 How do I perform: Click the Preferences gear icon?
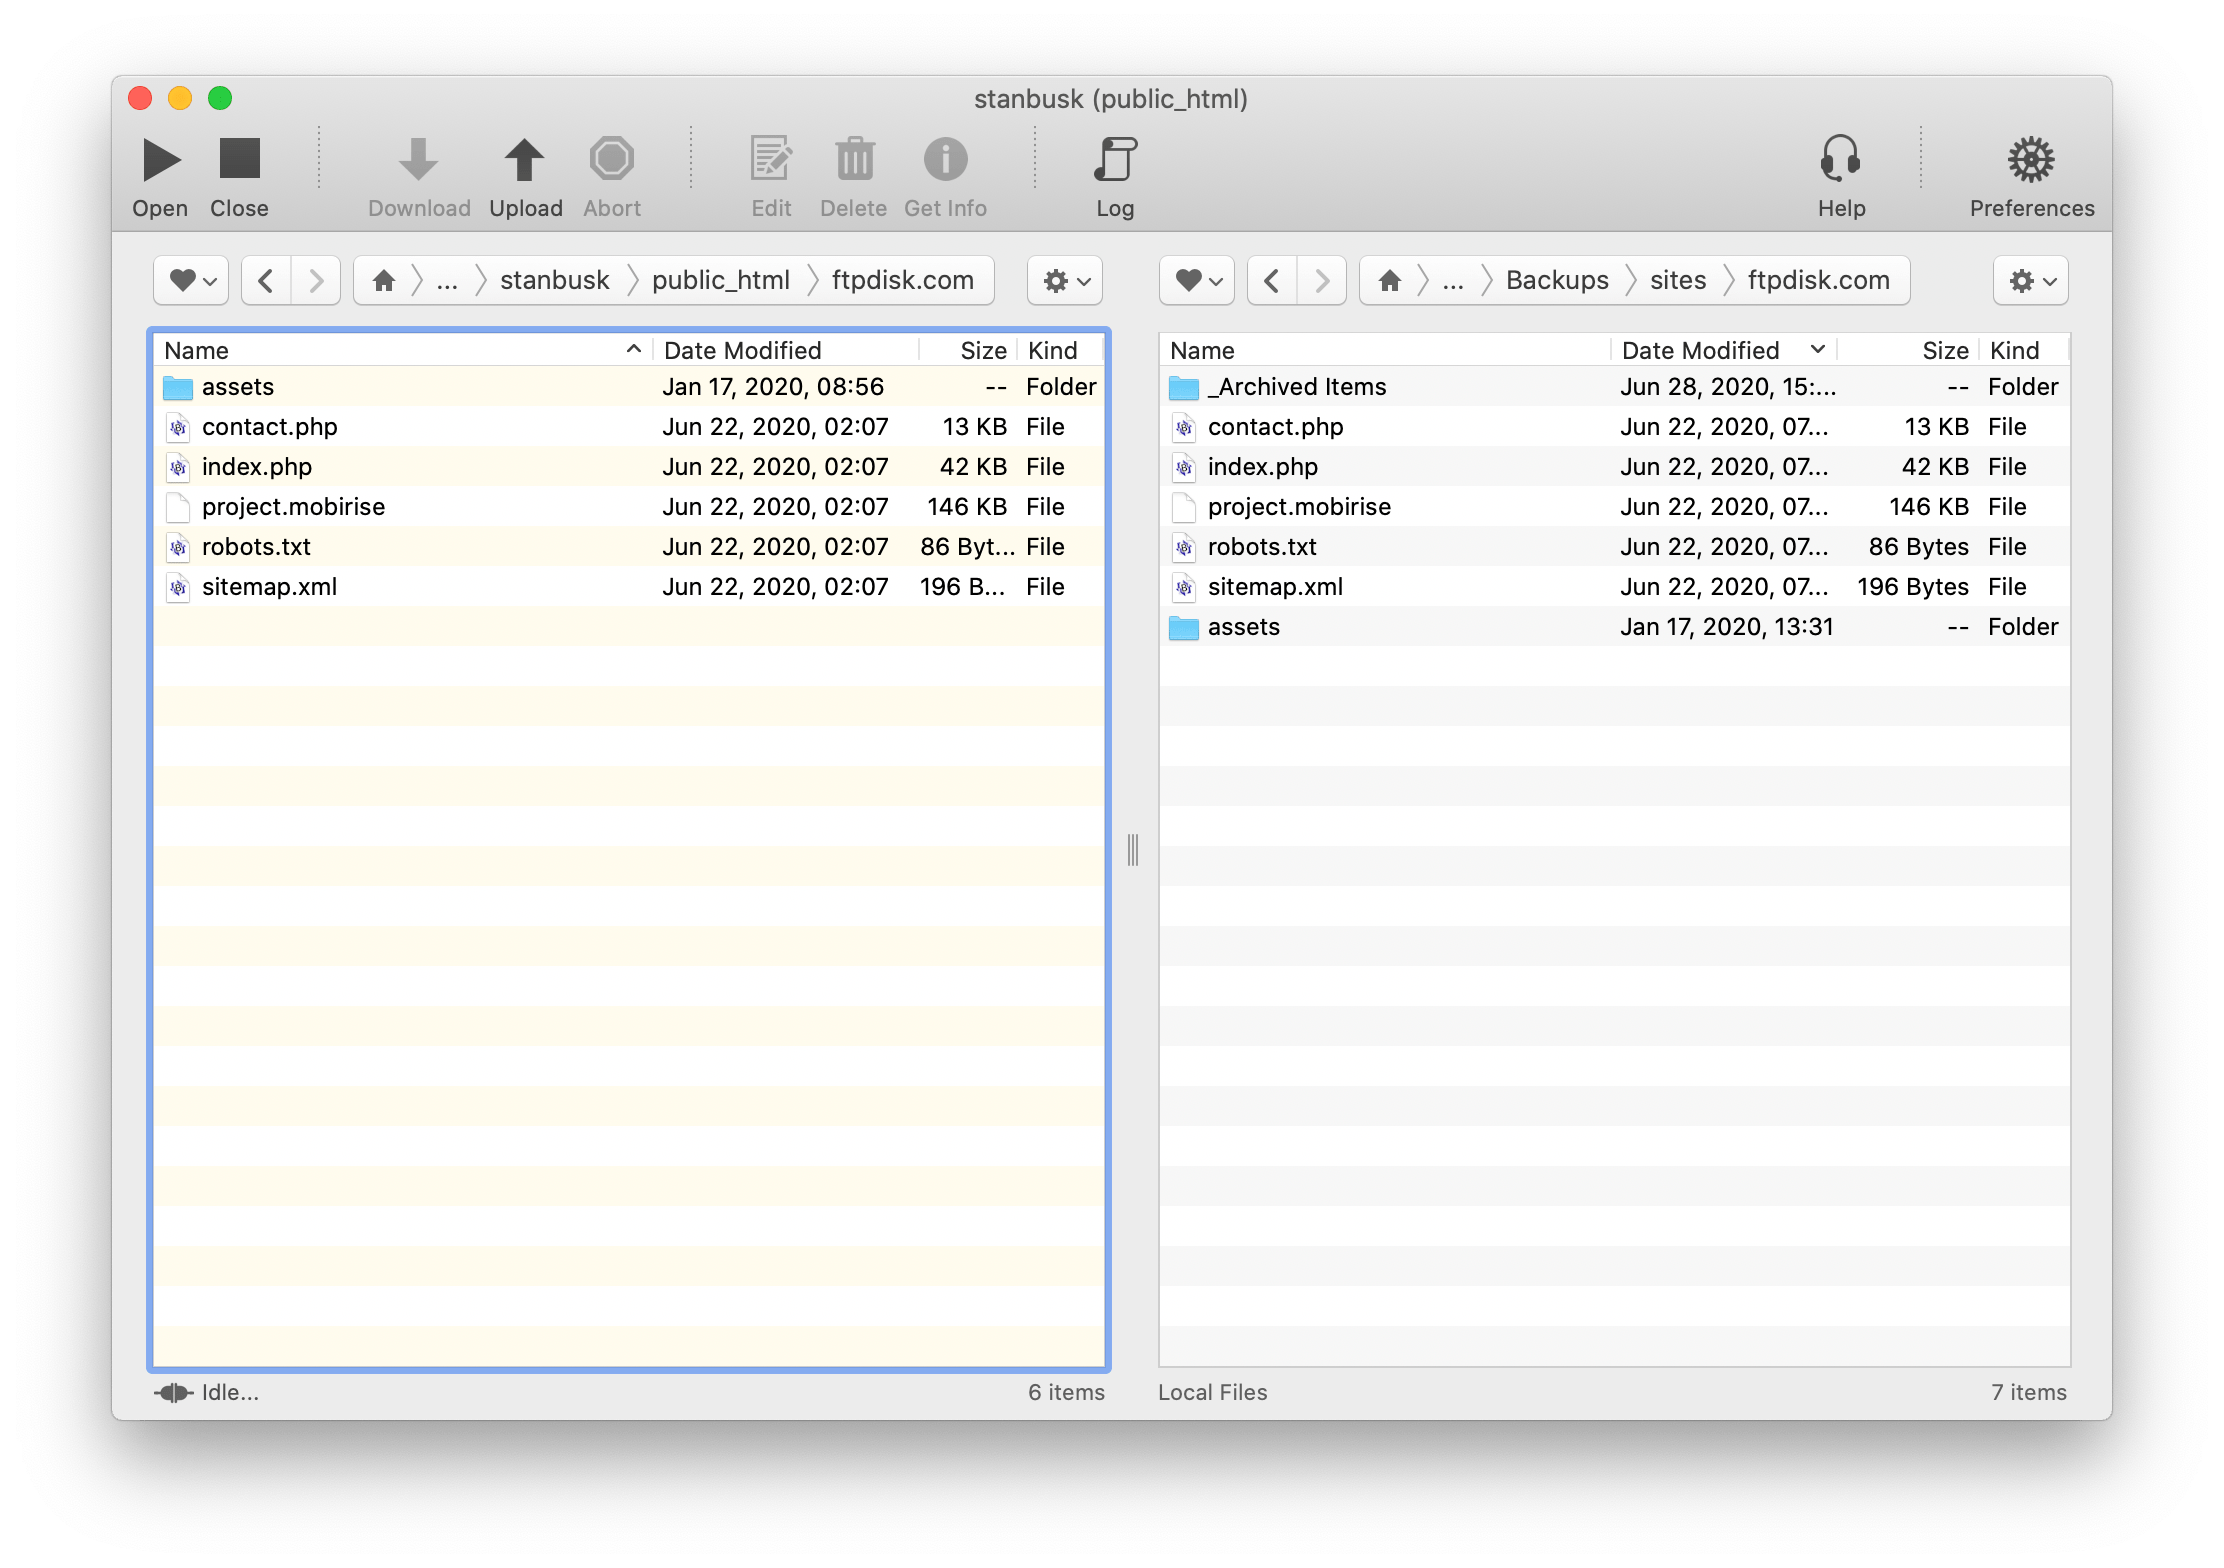(2031, 166)
